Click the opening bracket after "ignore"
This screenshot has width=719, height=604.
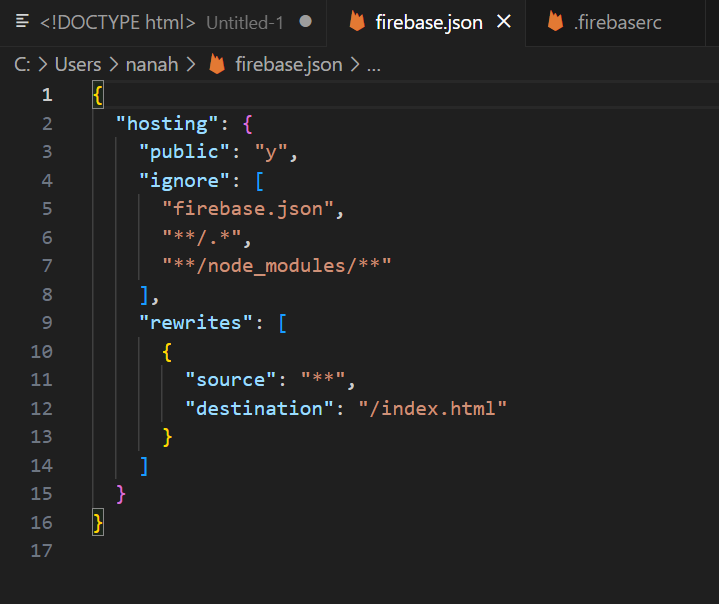pos(259,181)
